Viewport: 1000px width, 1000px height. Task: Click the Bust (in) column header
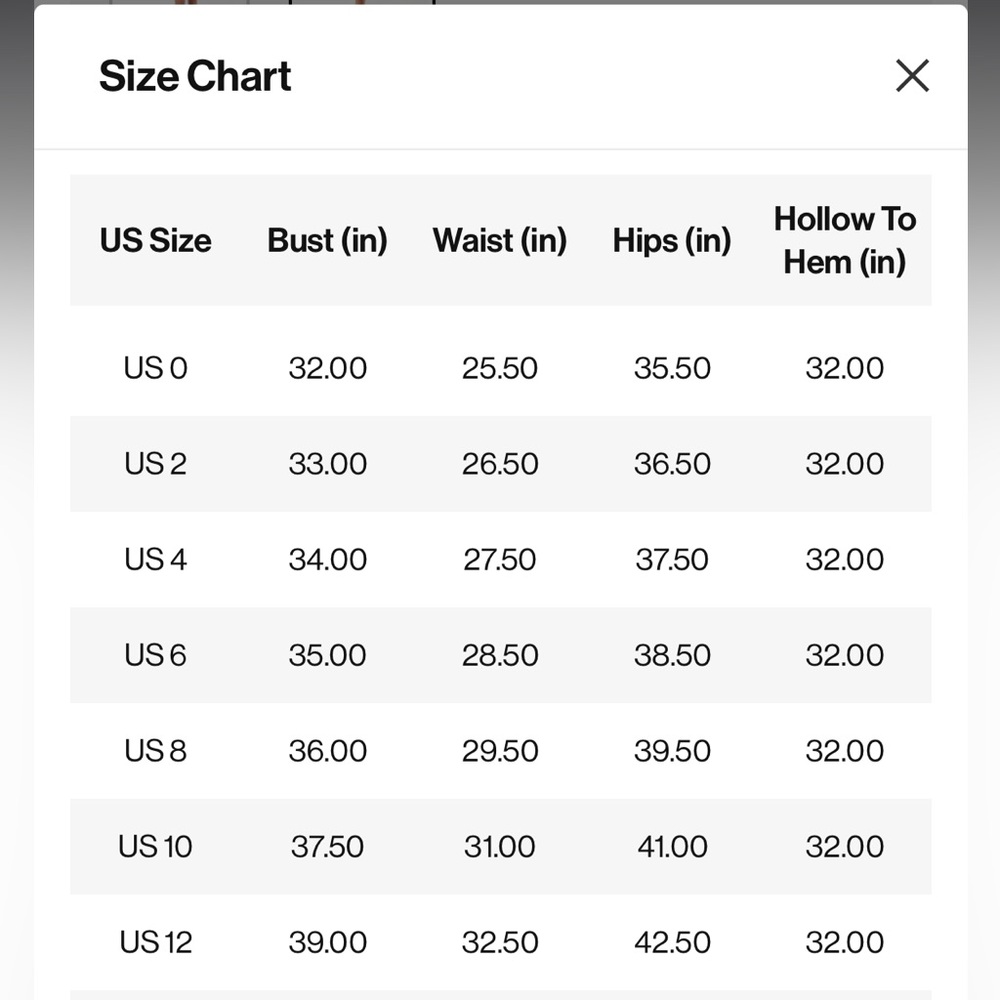click(x=327, y=240)
